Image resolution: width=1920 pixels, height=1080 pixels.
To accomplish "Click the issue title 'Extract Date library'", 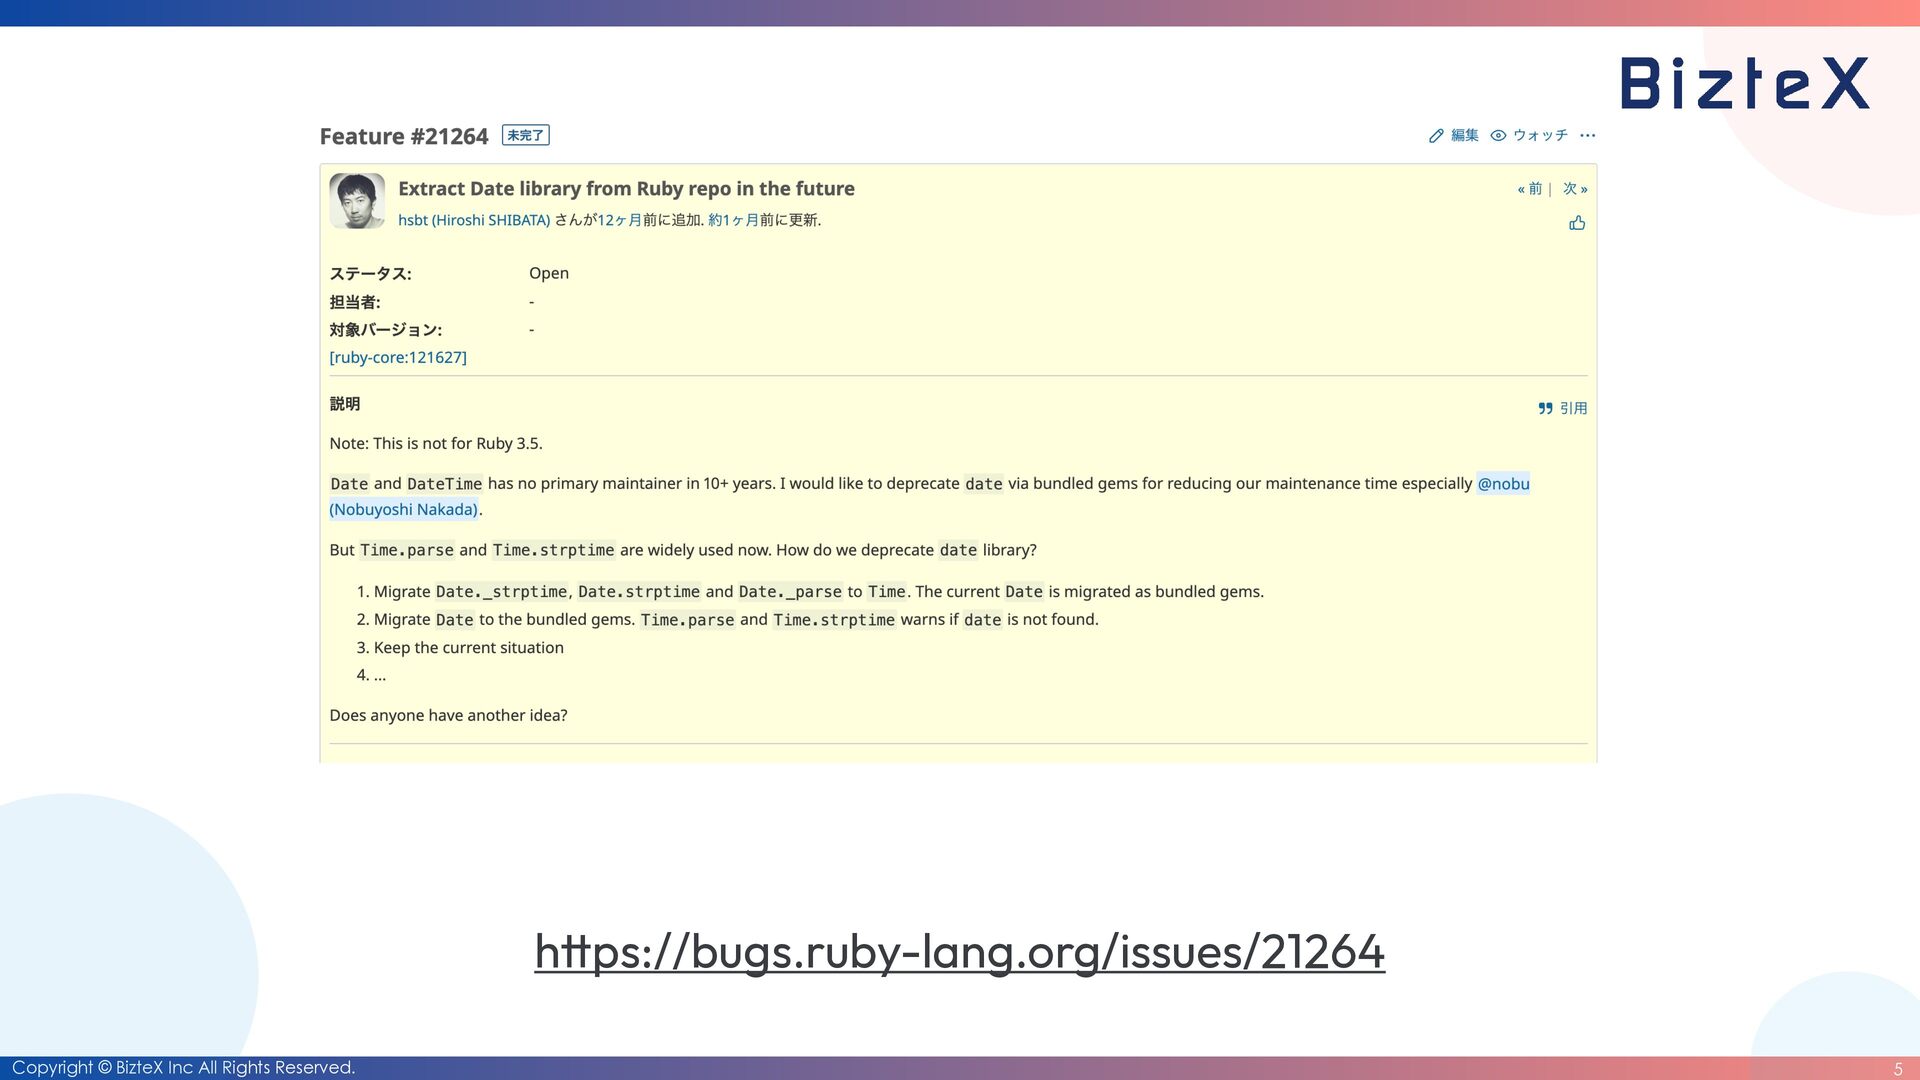I will 626,189.
